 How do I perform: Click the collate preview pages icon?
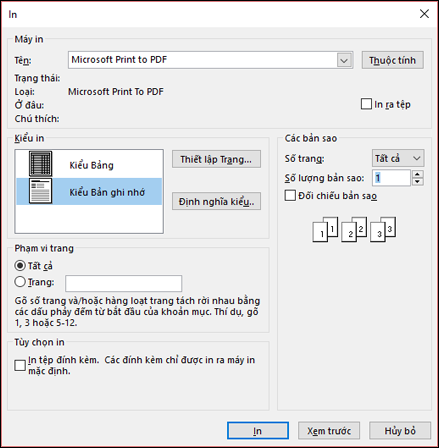tap(354, 229)
